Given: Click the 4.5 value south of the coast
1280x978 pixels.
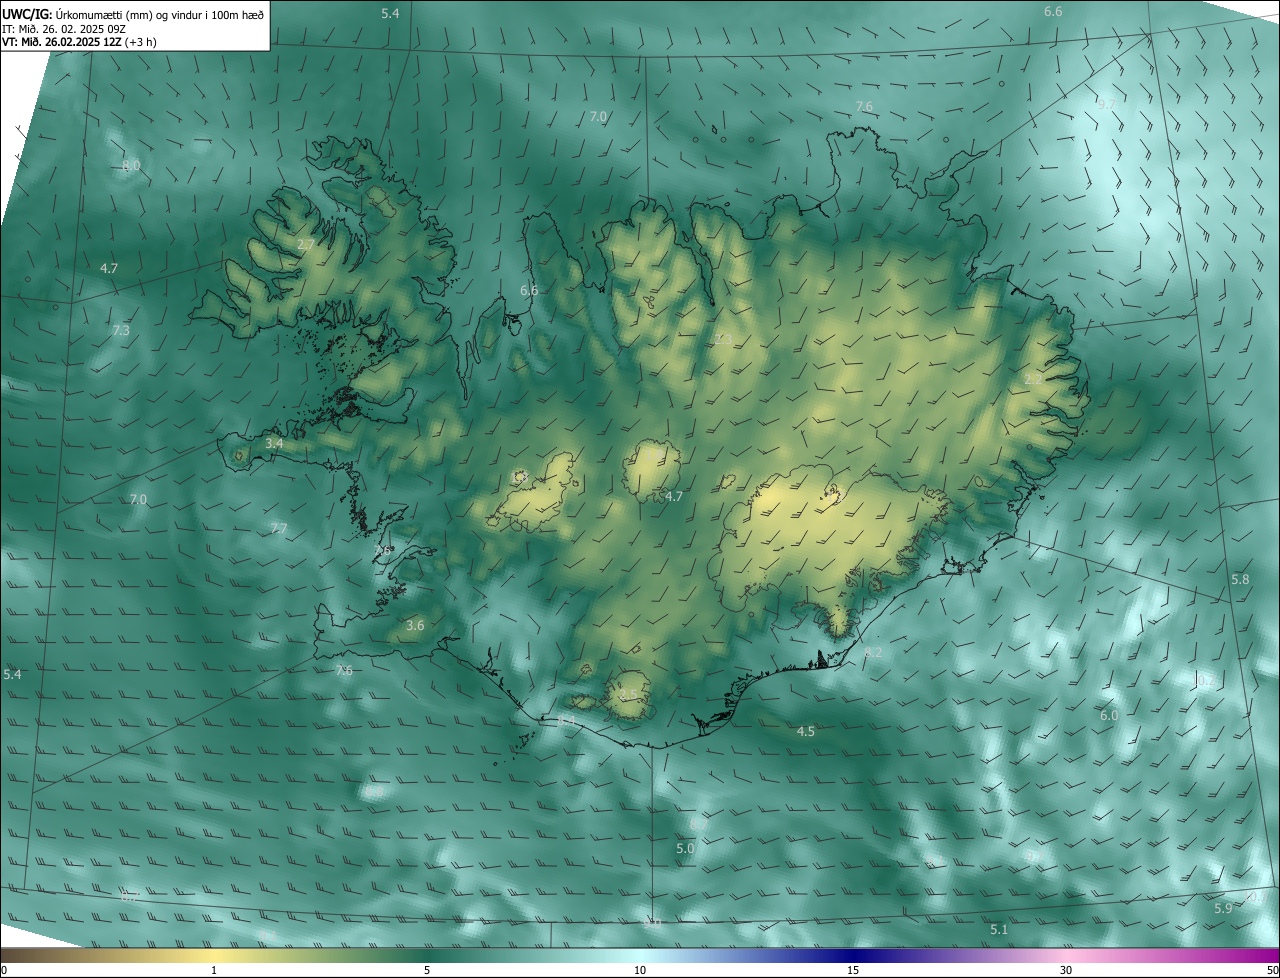Looking at the screenshot, I should tap(805, 732).
